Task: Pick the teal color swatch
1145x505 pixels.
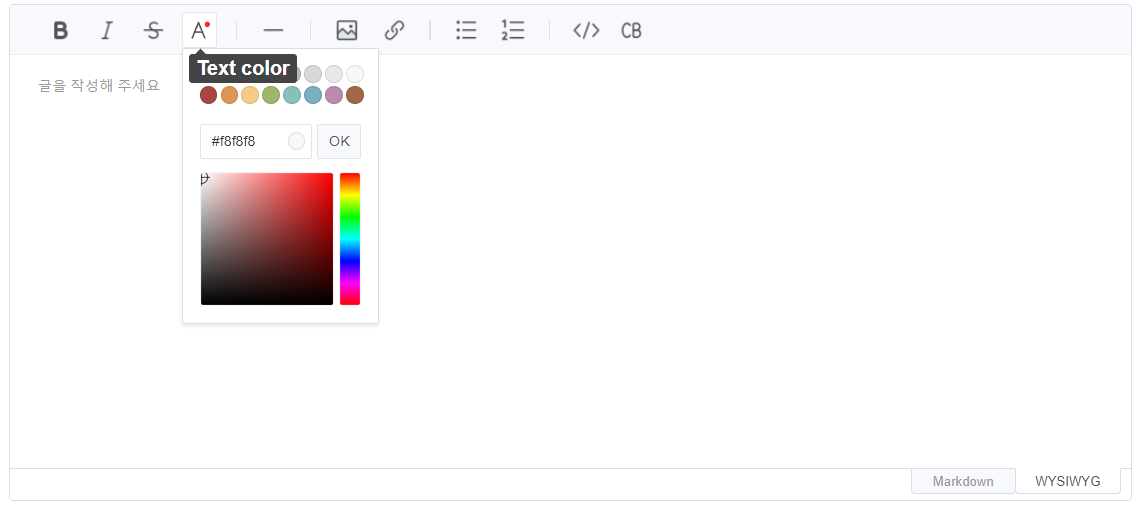Action: pyautogui.click(x=292, y=95)
